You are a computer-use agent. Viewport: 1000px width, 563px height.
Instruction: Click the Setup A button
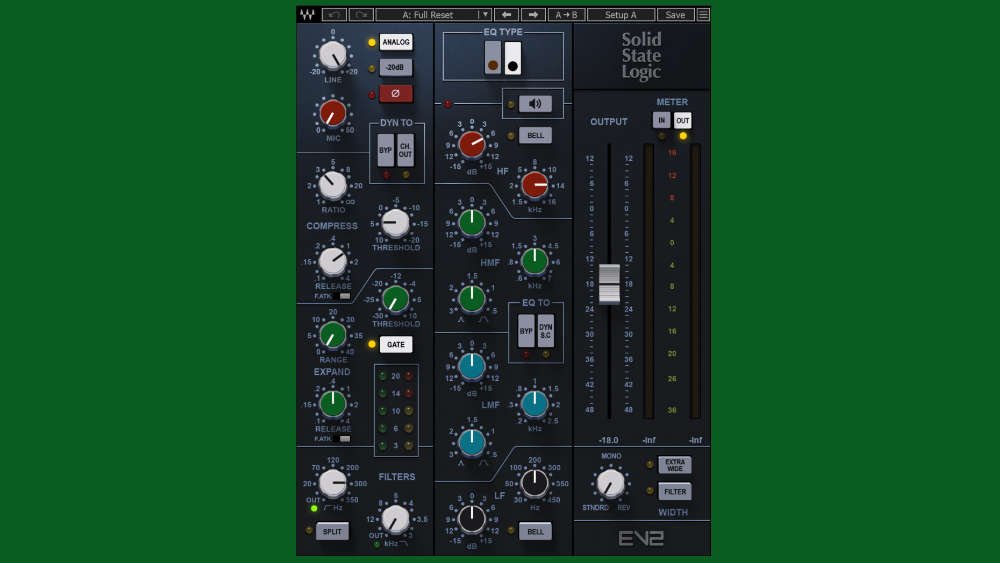click(621, 15)
